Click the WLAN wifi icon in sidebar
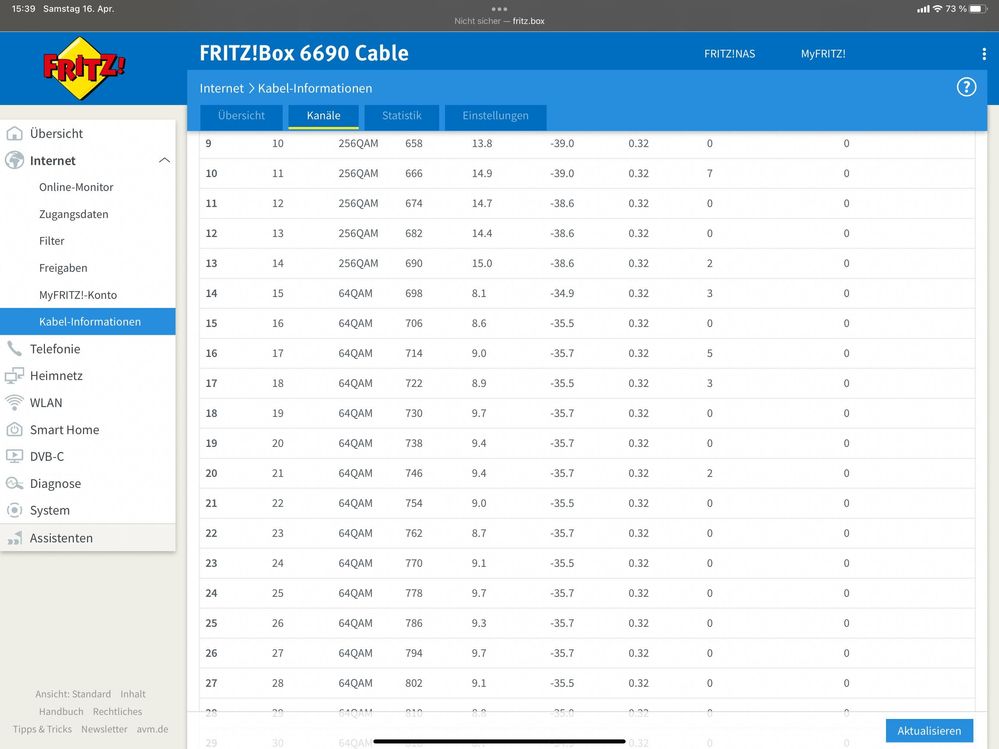 click(14, 403)
